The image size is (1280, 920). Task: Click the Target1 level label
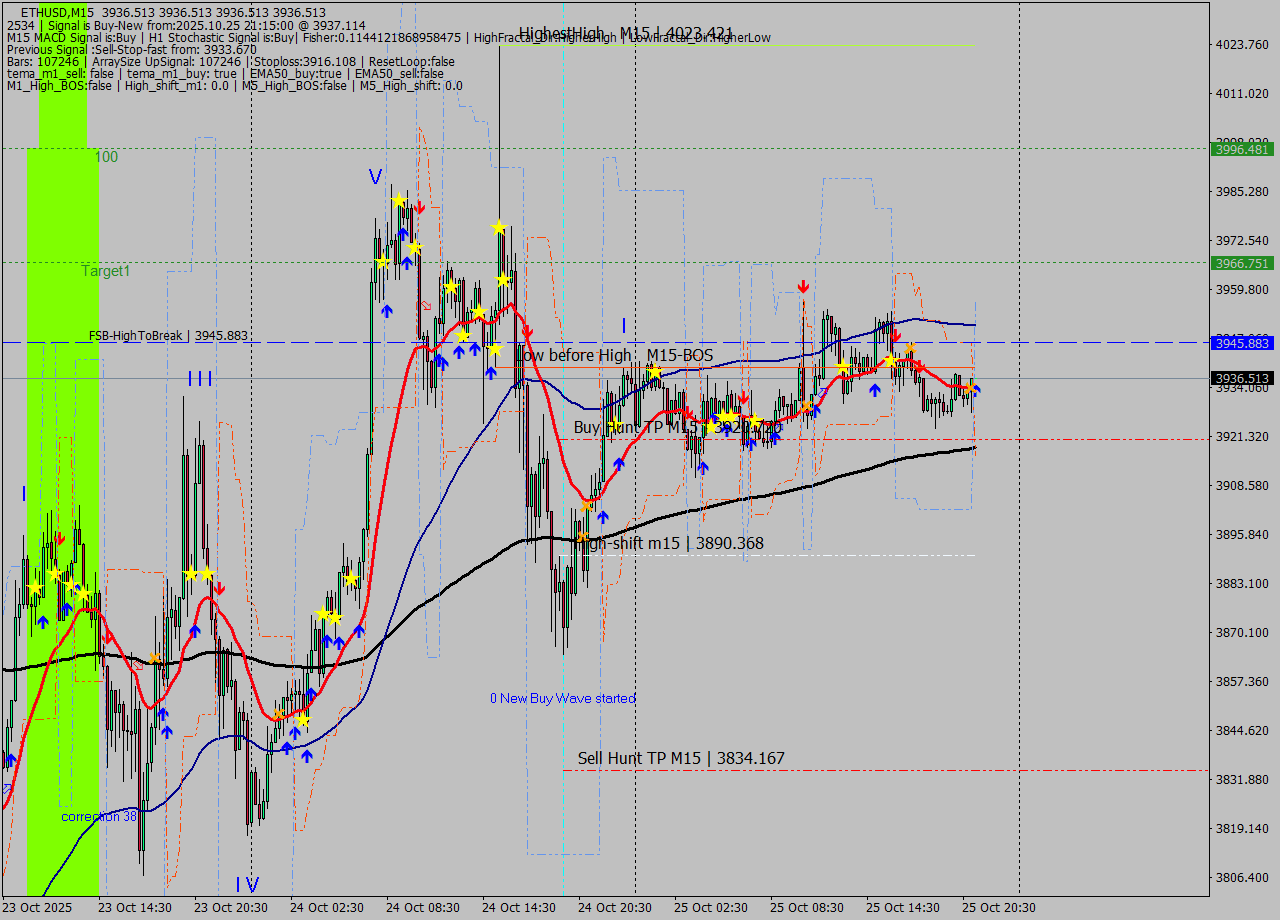[x=106, y=271]
